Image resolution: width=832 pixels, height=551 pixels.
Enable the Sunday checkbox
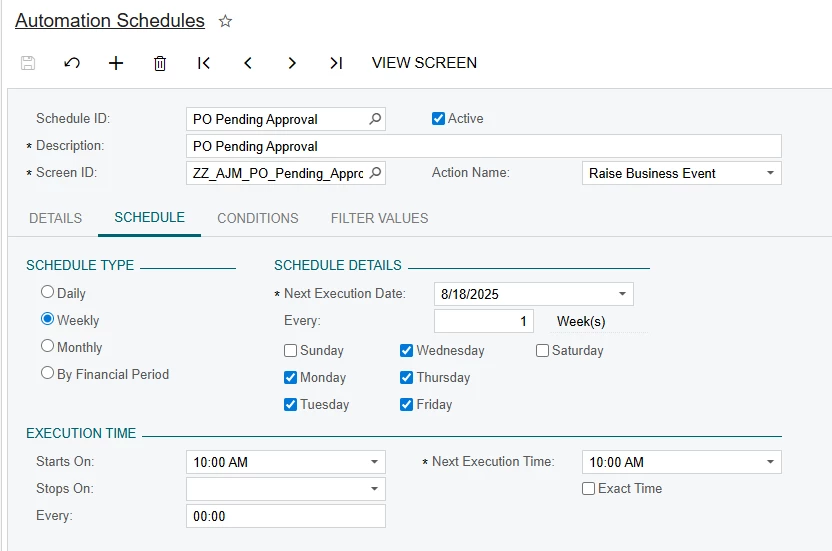291,351
